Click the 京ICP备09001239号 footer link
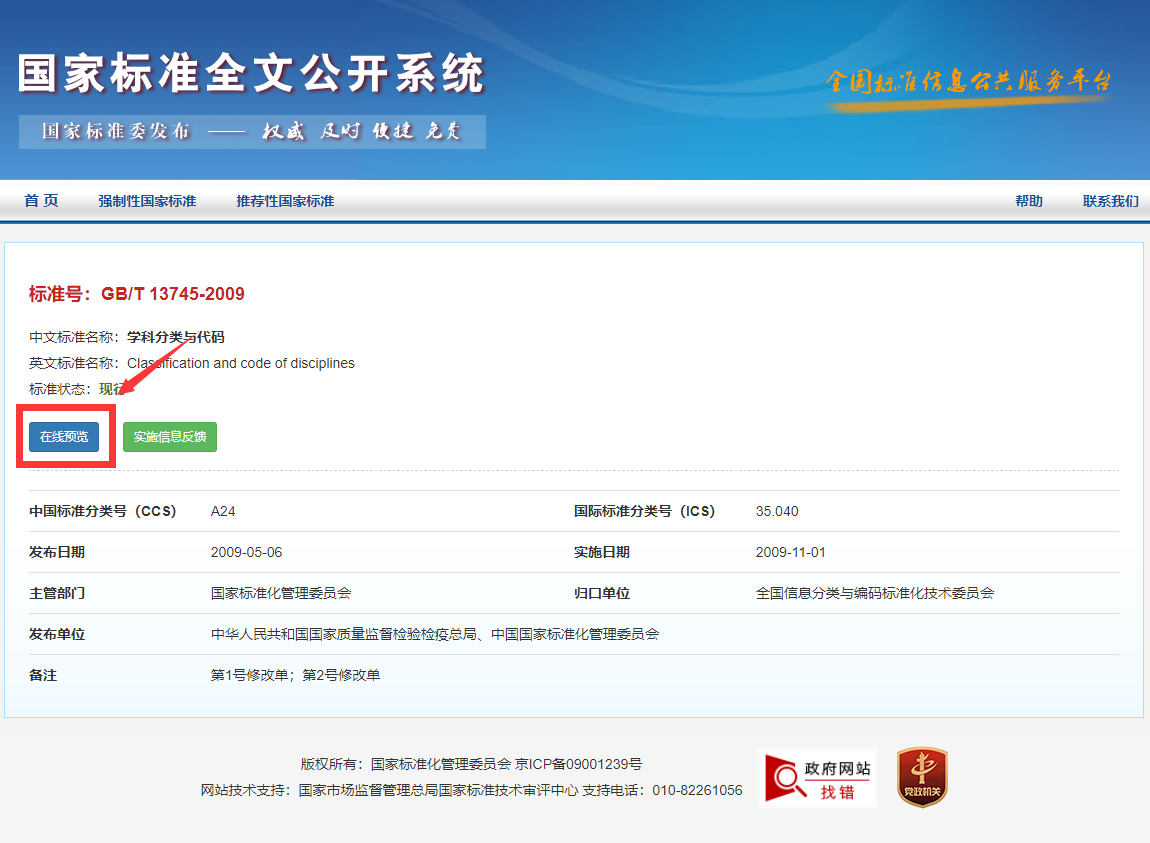Viewport: 1150px width, 843px height. [578, 764]
